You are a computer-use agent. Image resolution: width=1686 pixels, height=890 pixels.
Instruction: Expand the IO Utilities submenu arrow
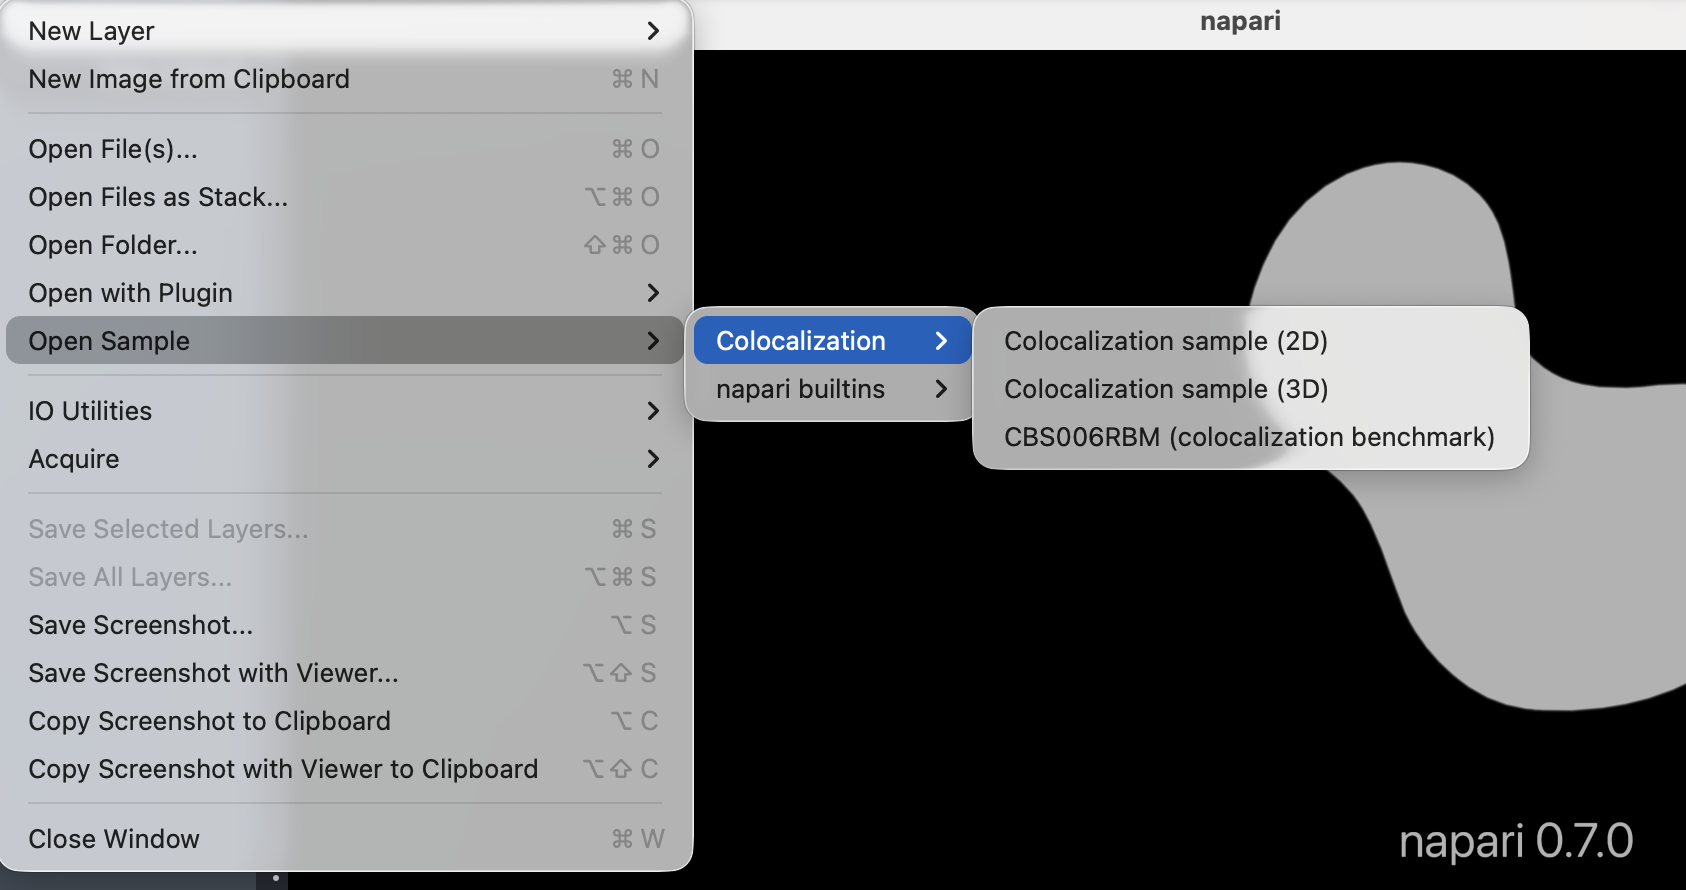point(653,411)
